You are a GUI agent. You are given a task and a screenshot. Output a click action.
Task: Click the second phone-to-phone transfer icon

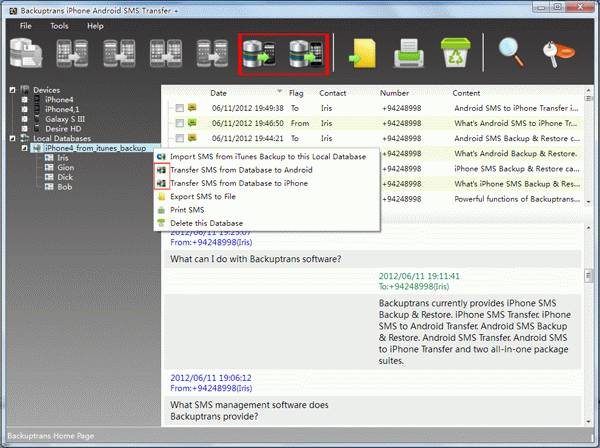click(119, 54)
